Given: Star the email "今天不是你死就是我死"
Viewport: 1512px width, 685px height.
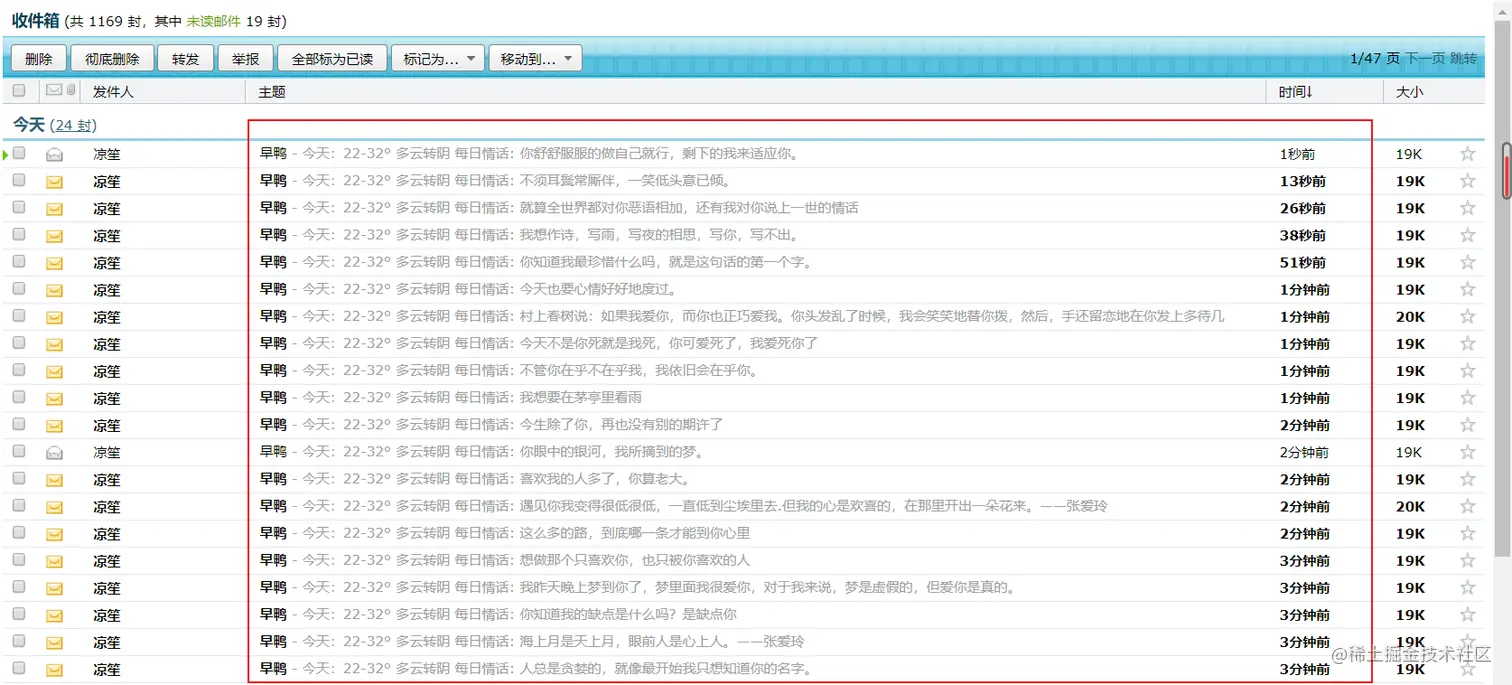Looking at the screenshot, I should pyautogui.click(x=1467, y=343).
